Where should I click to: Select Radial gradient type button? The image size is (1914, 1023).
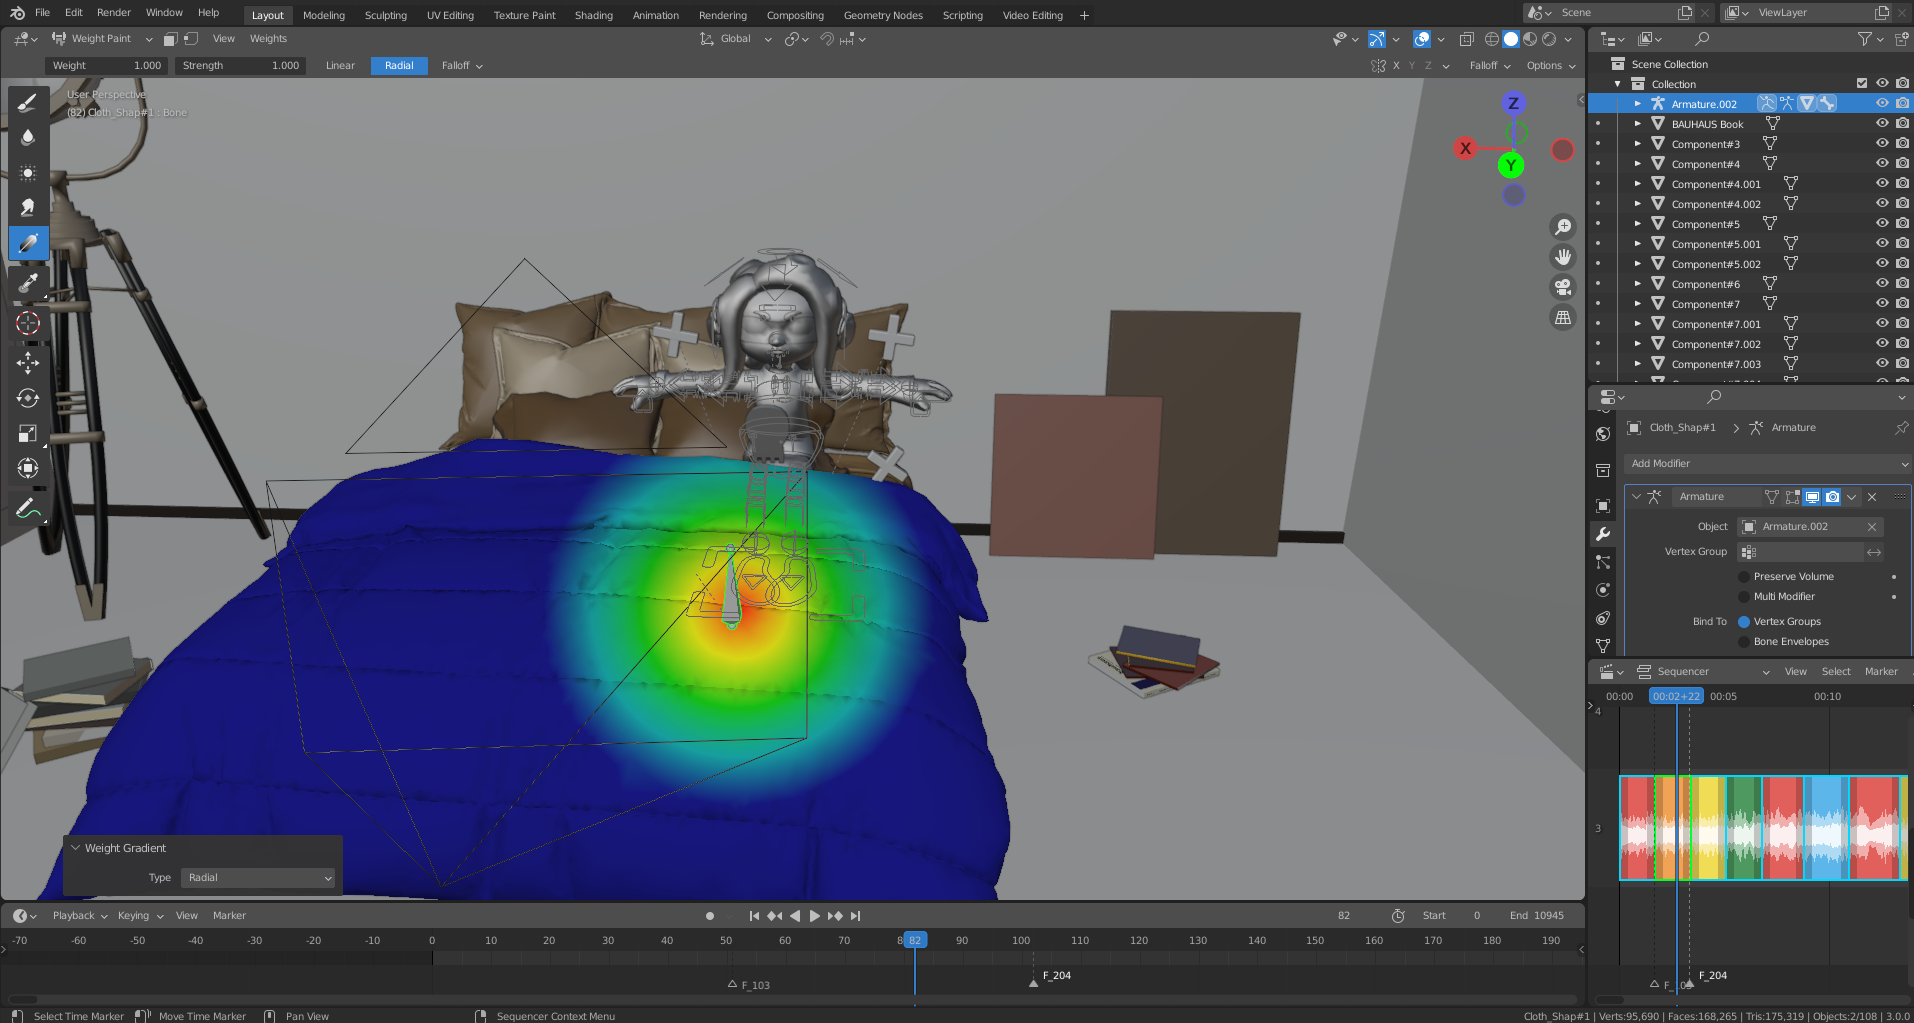[x=399, y=66]
